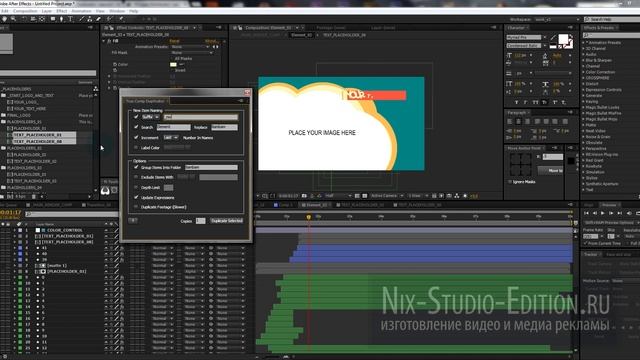Click the question mark help button
Screen dimensions: 640x360
tap(133, 220)
